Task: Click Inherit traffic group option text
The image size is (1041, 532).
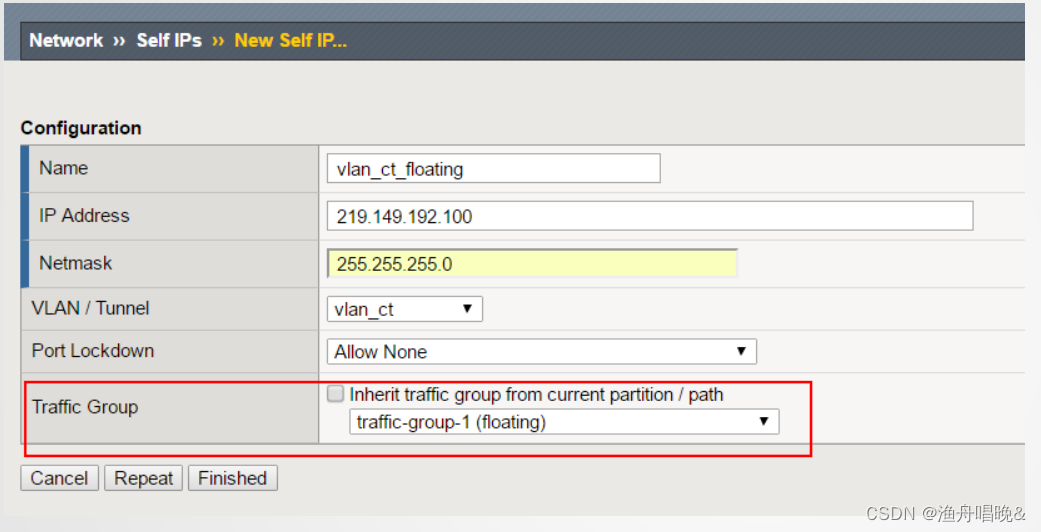Action: (536, 395)
